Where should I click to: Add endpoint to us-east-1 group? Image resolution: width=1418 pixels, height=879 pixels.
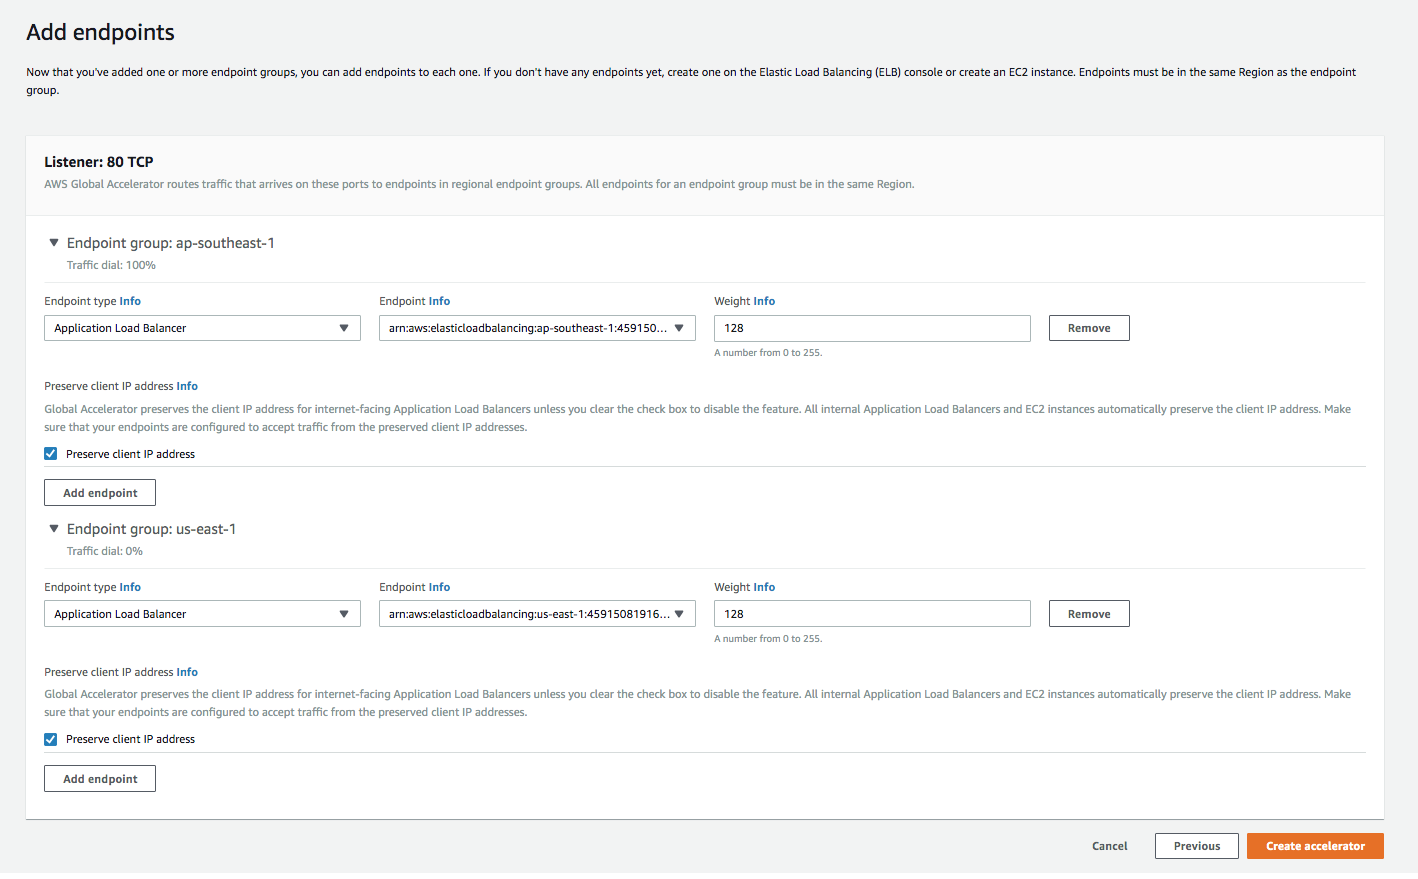point(100,779)
